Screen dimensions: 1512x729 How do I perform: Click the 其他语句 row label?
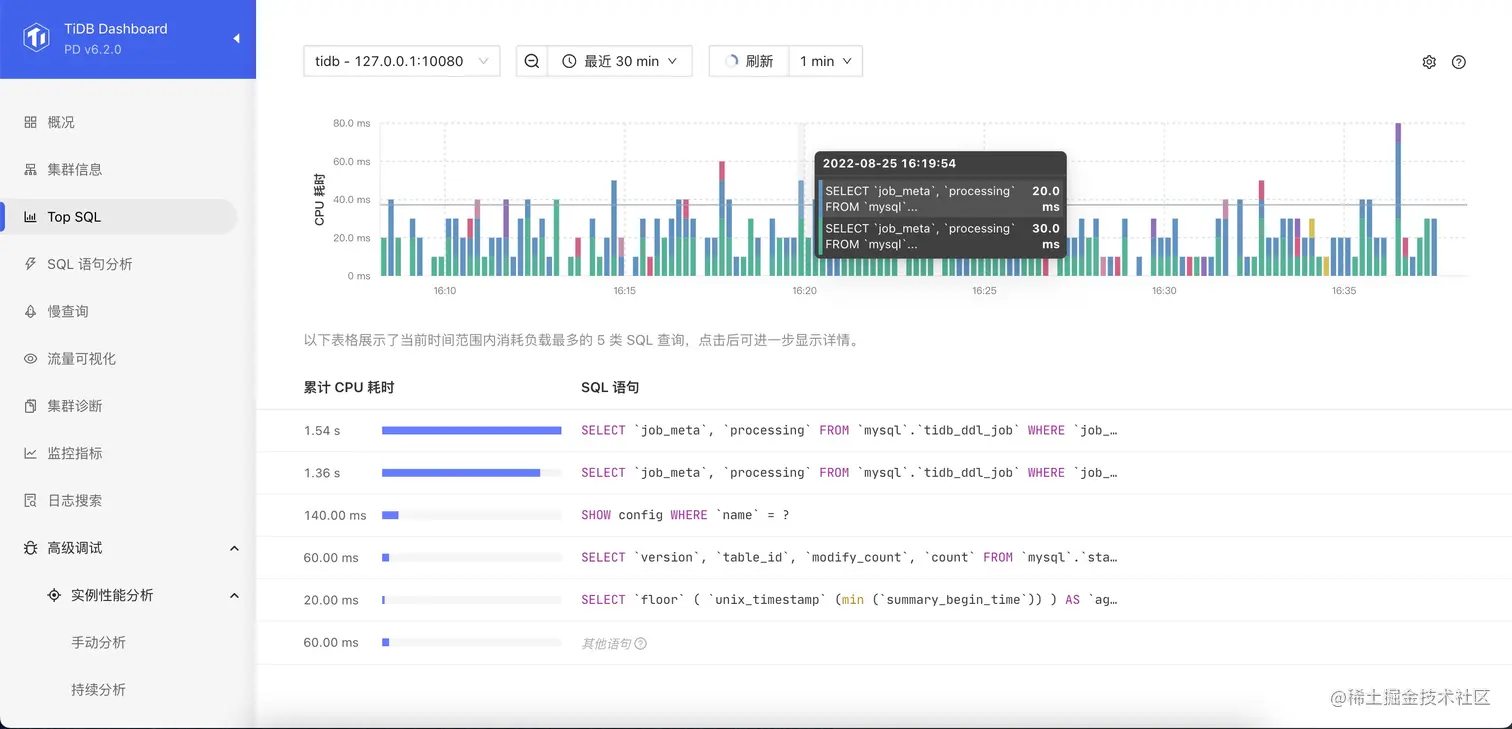click(606, 644)
